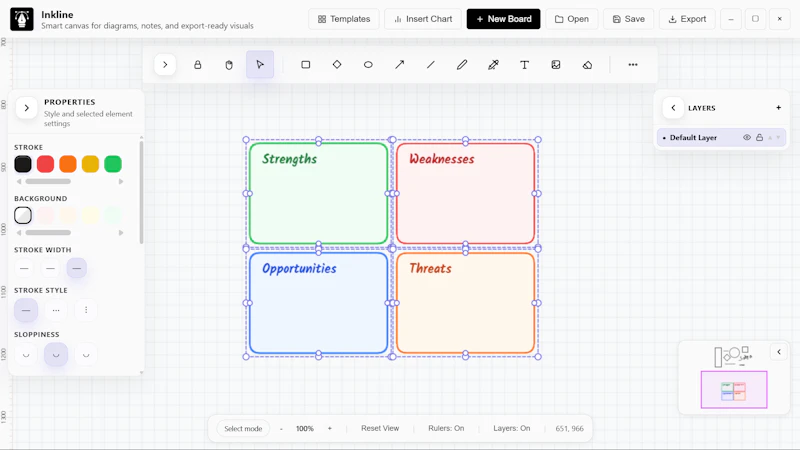
Task: Choose dotted stroke style
Action: point(86,310)
